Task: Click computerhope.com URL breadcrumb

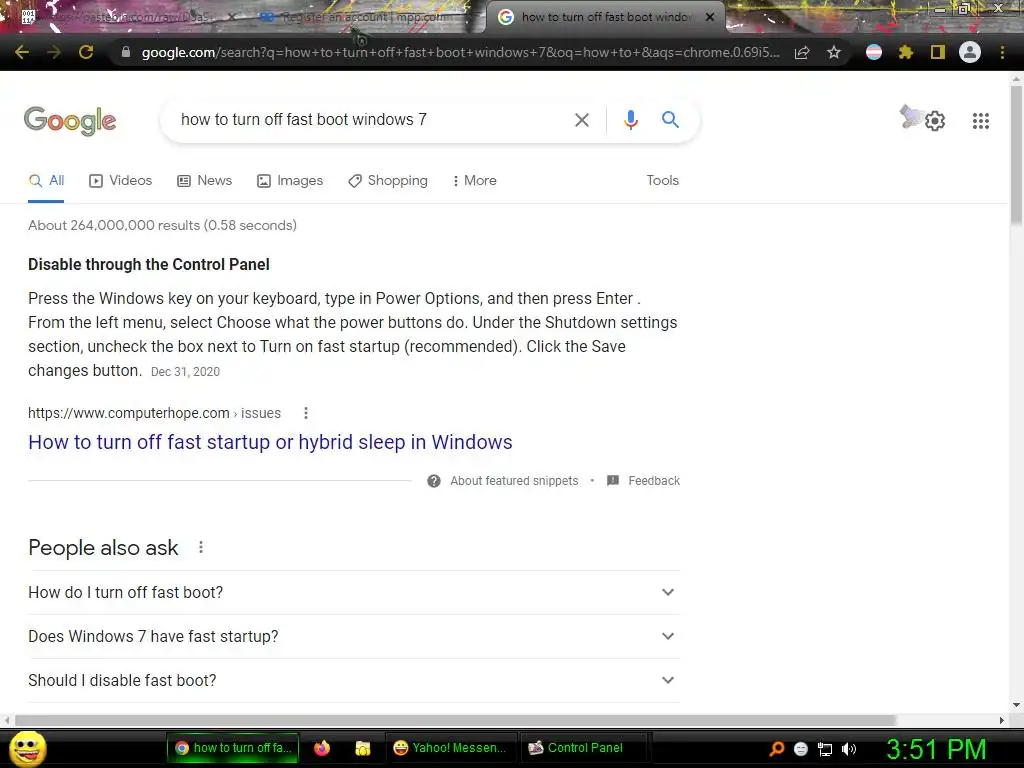Action: tap(154, 413)
